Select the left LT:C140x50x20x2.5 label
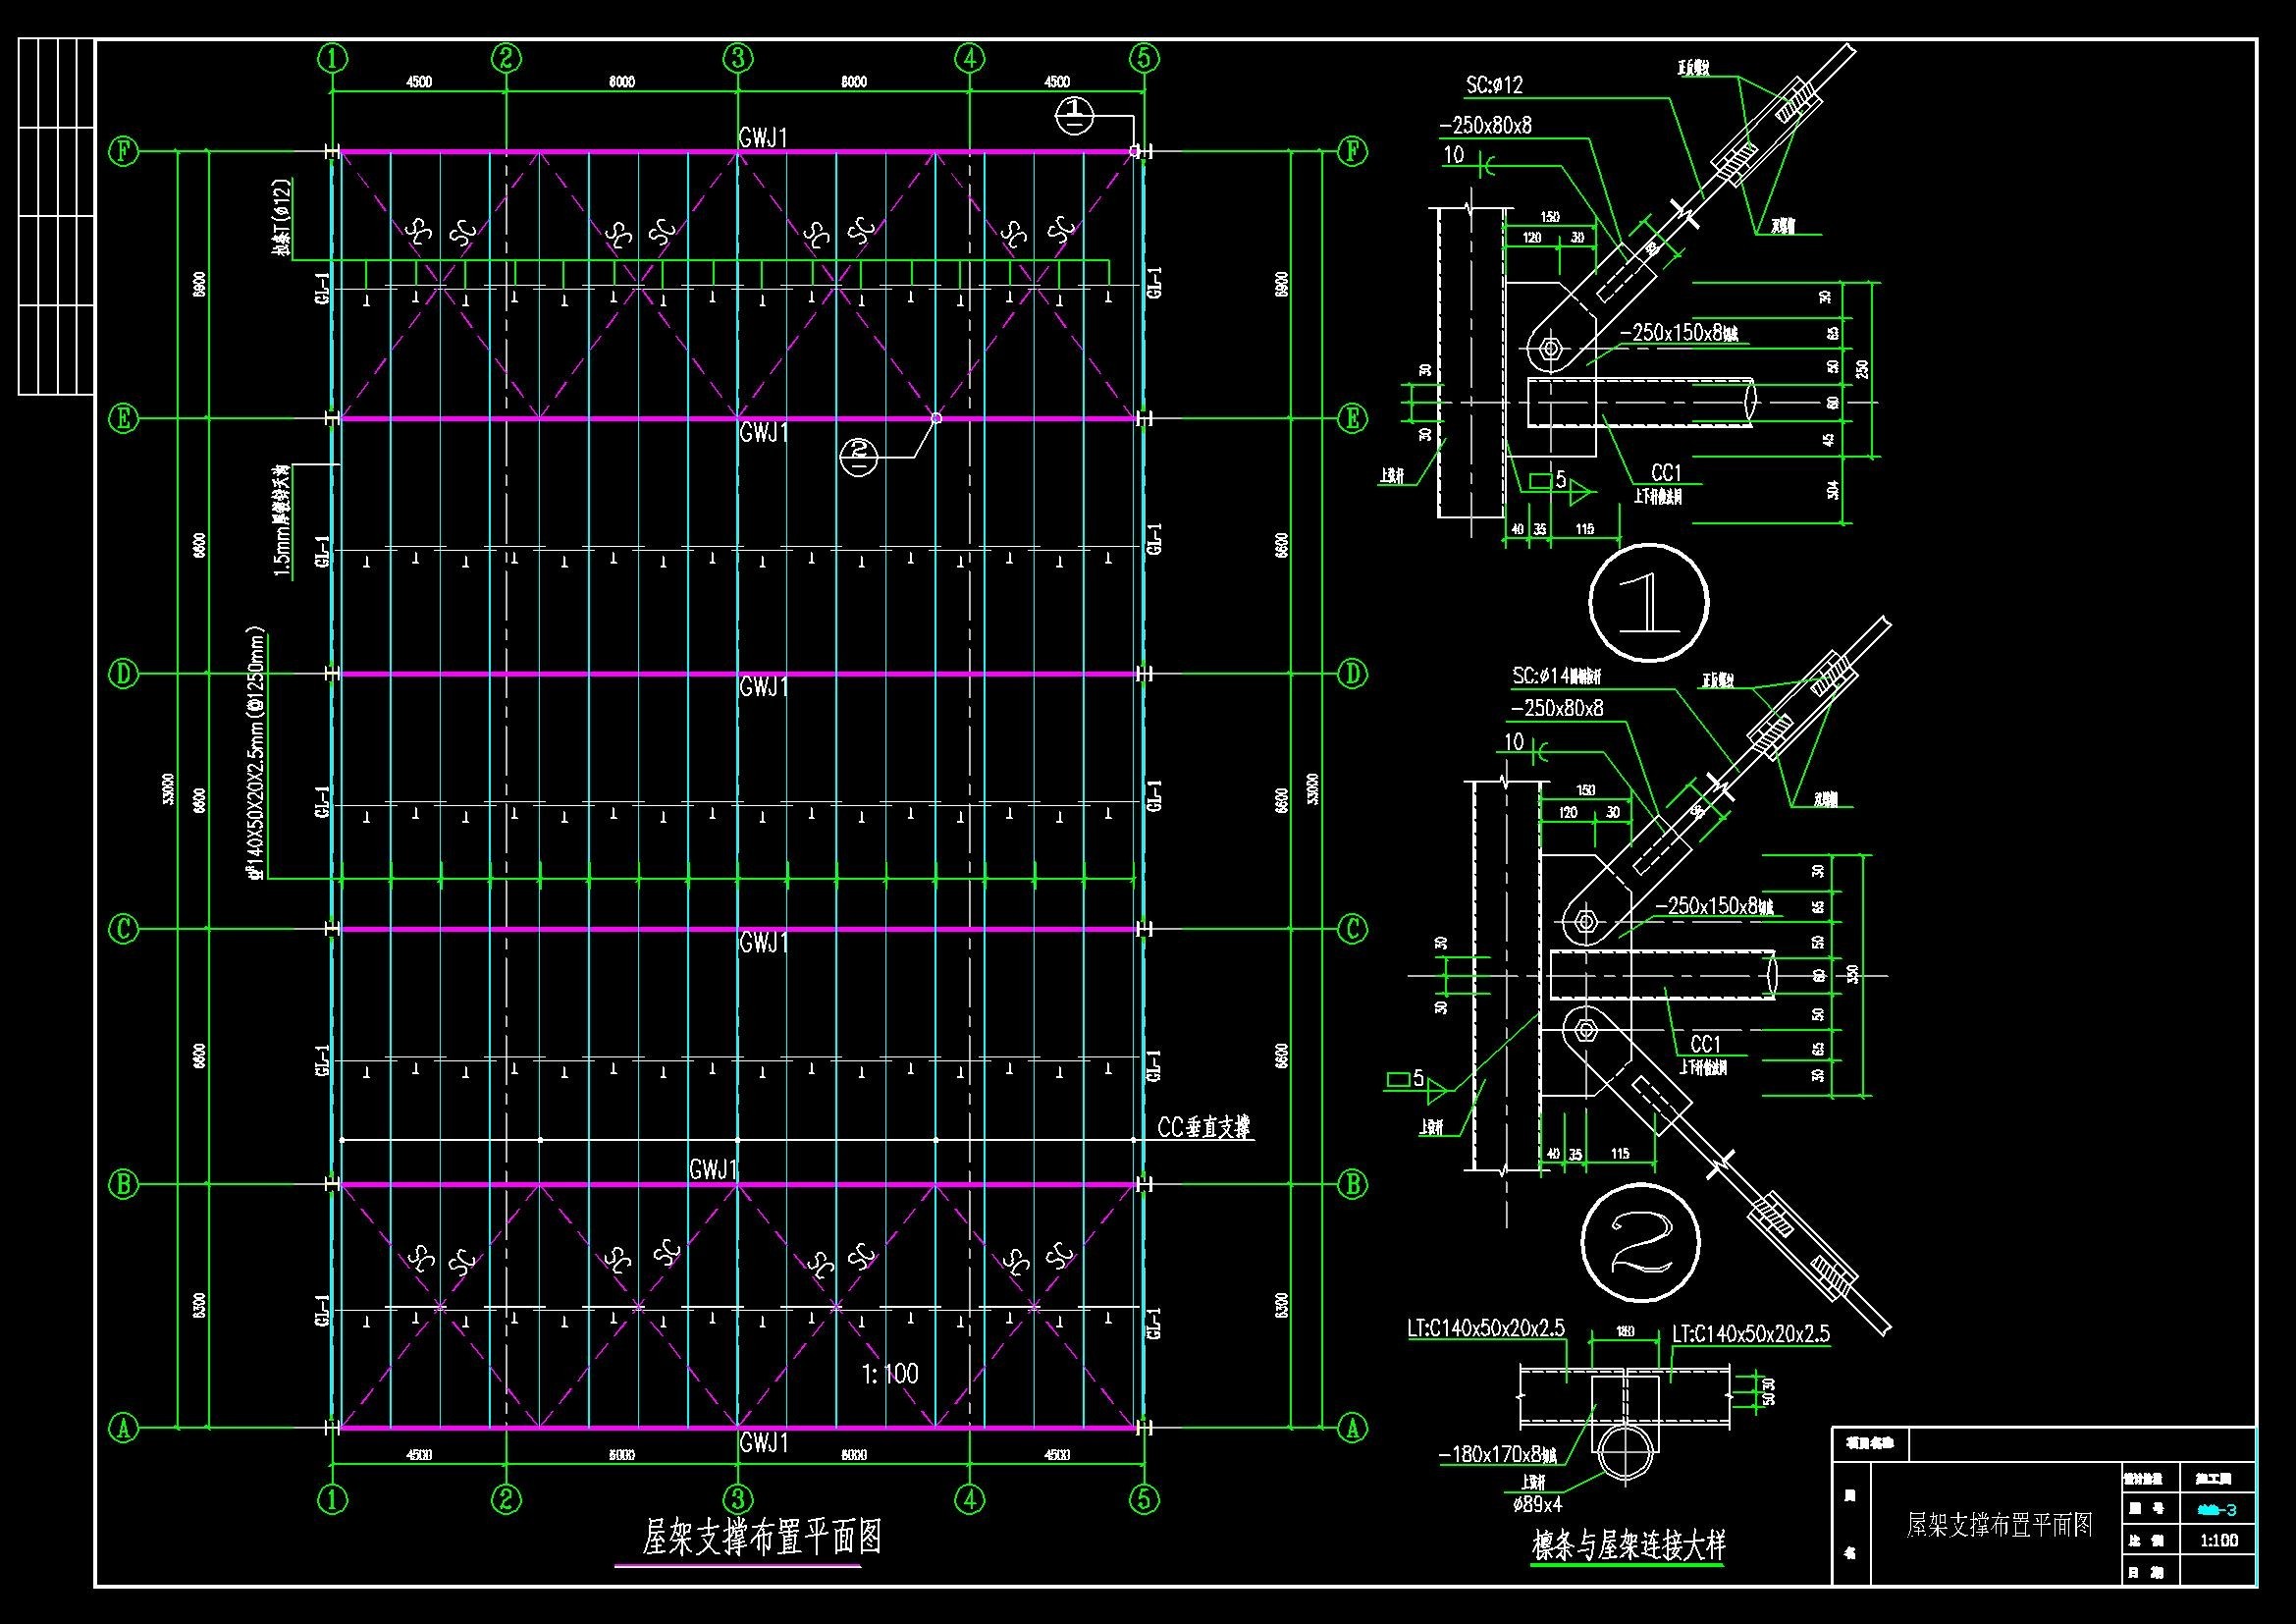The width and height of the screenshot is (2296, 1624). pos(1486,1329)
